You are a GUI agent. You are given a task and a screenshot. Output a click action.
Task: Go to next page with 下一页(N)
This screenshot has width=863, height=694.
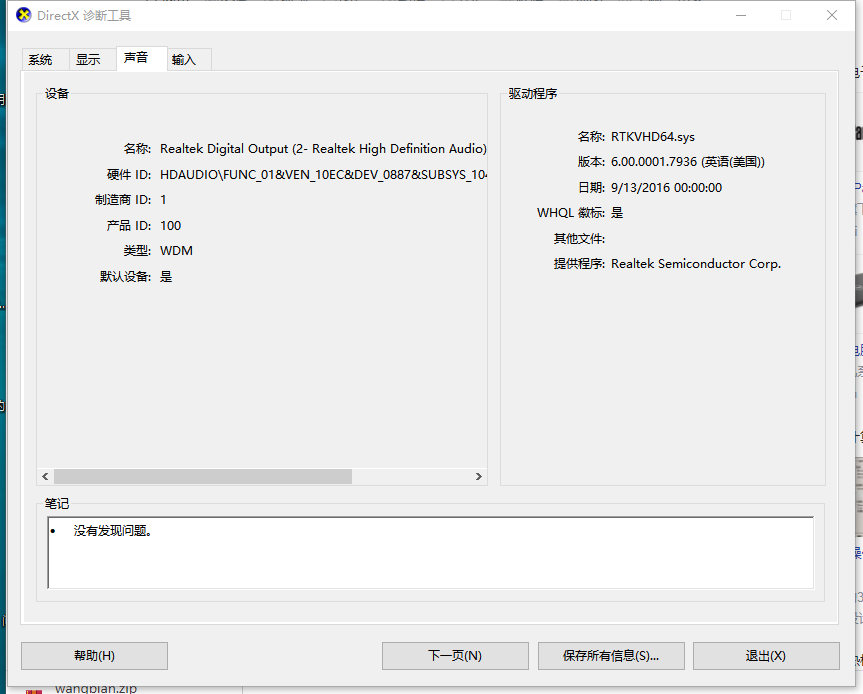pos(455,656)
